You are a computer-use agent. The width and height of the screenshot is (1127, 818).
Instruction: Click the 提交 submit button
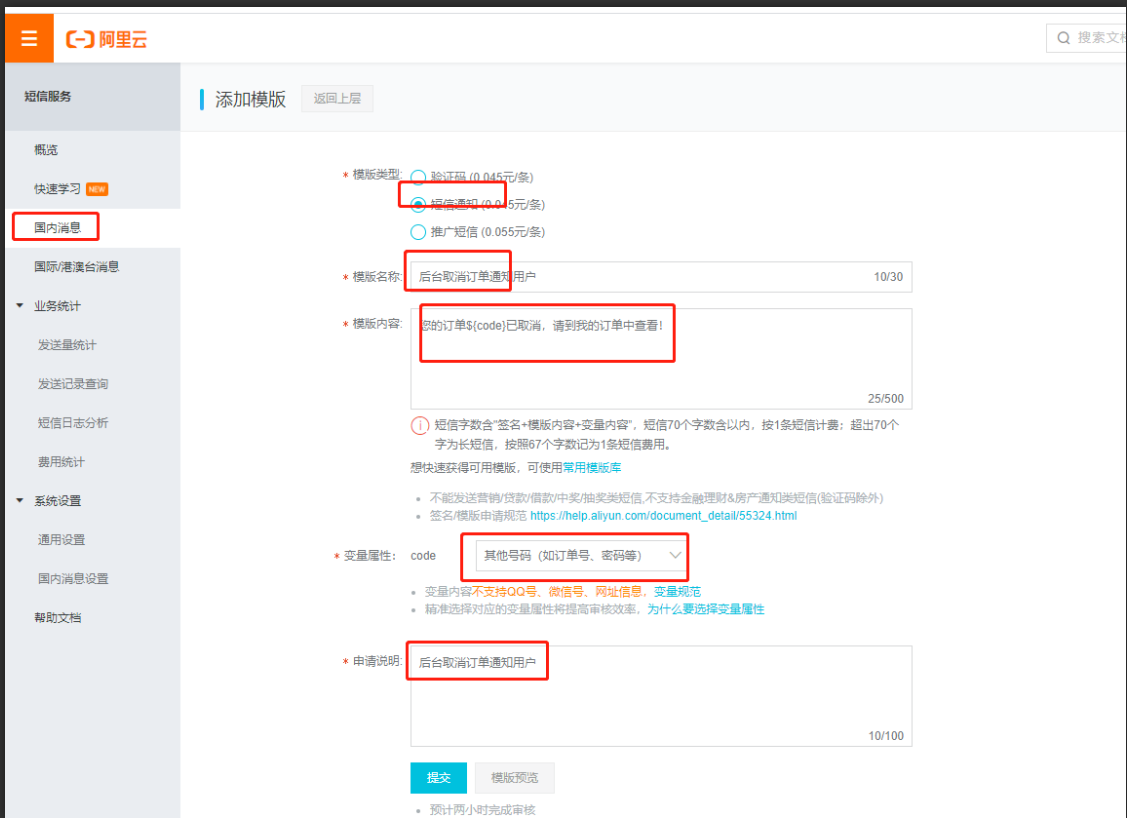pos(438,778)
